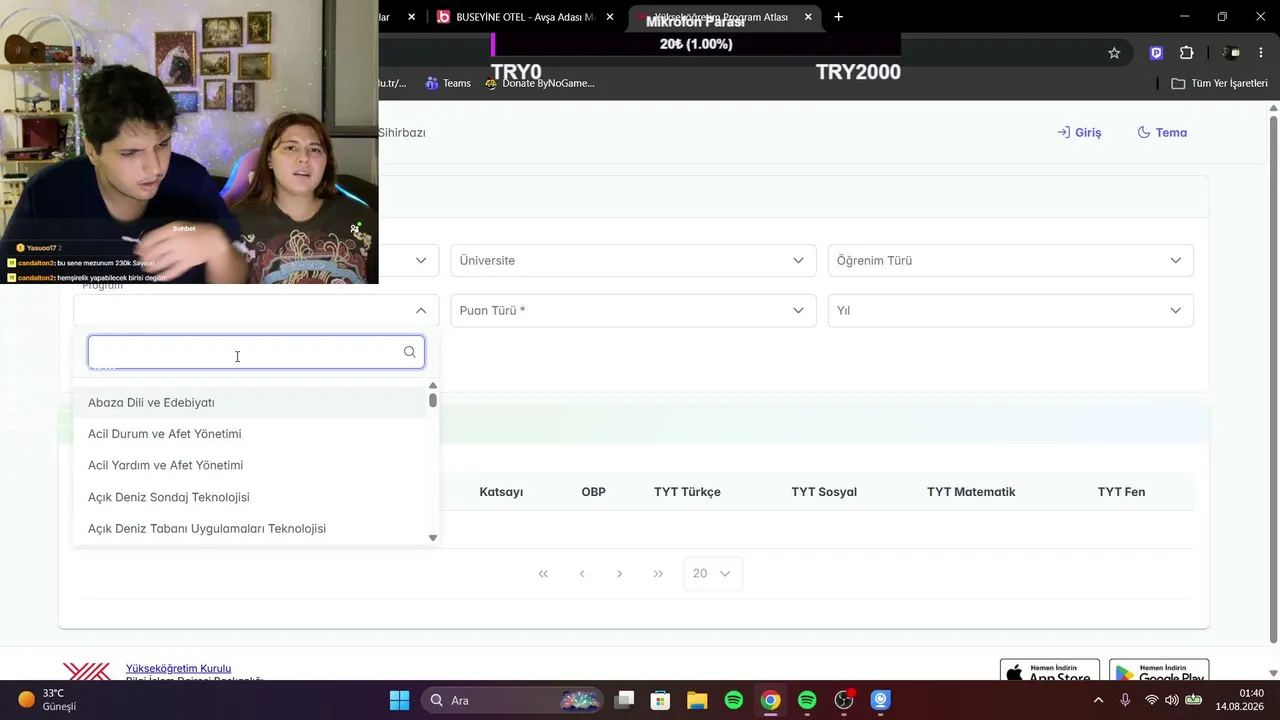
Task: Open the Donate ByNoGame bookmark
Action: [x=539, y=83]
